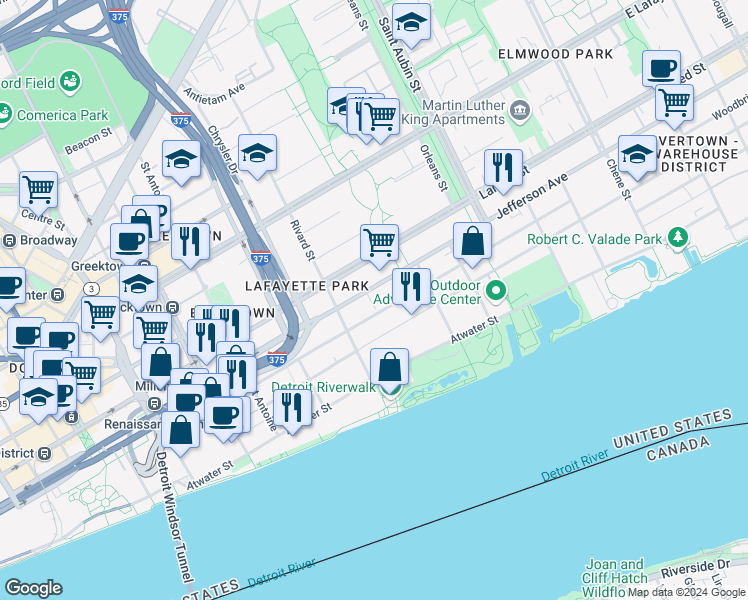Click the Robert C. Valade Park tree icon
748x600 pixels.
[680, 237]
